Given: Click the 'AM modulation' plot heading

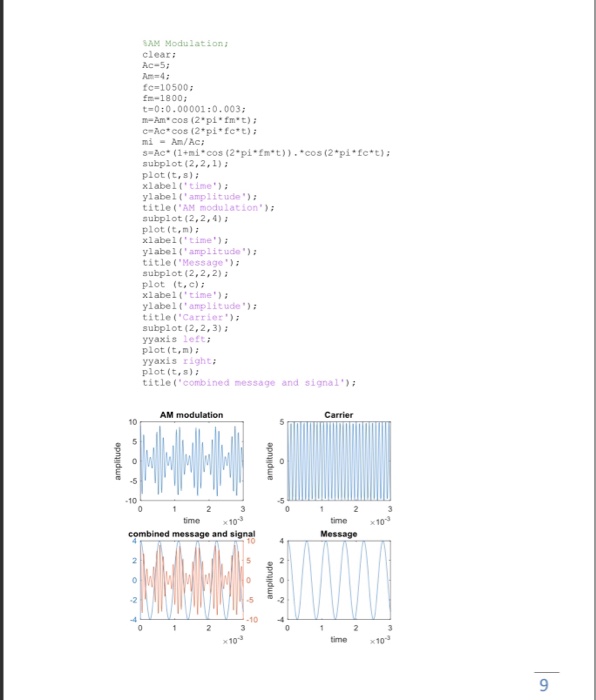Looking at the screenshot, I should 192,415.
